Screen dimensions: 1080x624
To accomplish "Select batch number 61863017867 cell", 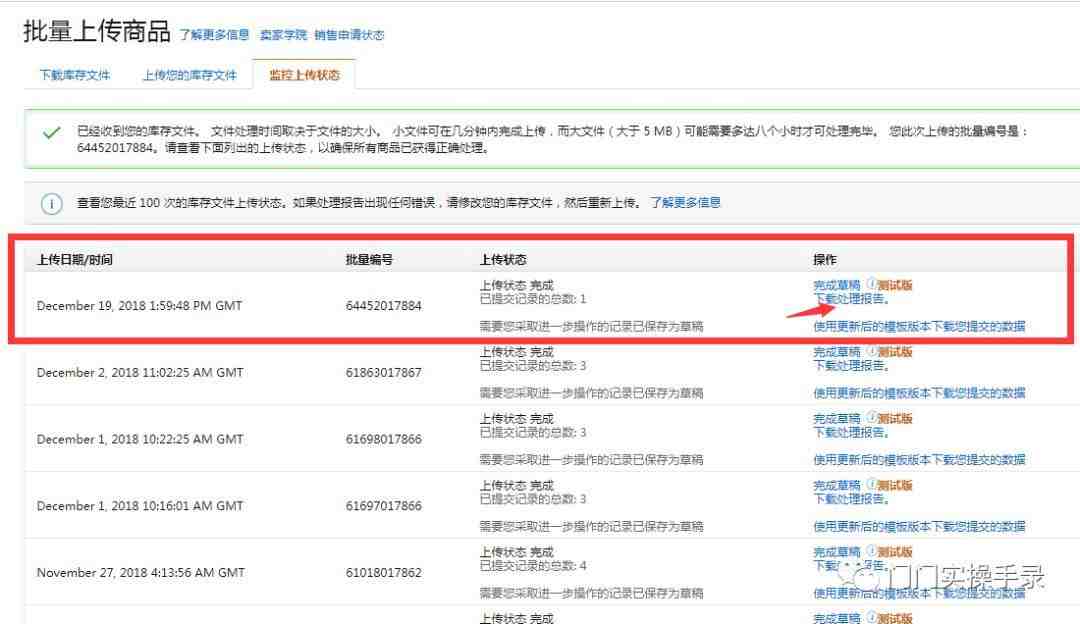I will [x=384, y=373].
